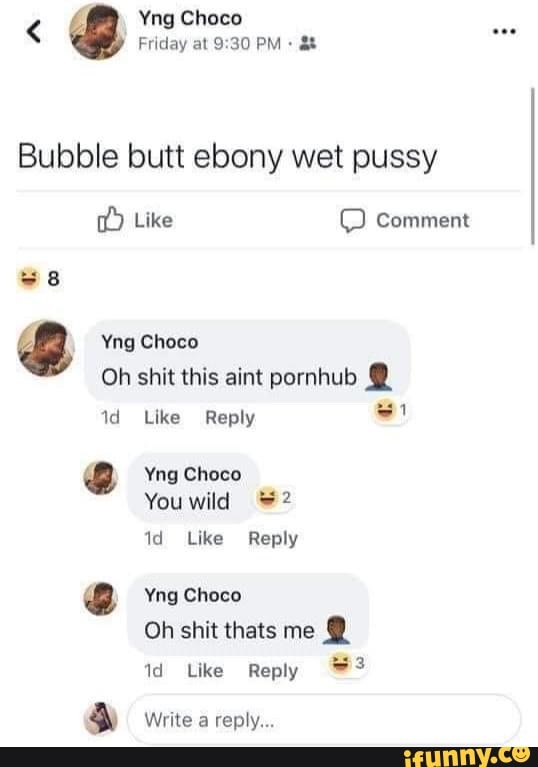Open commenter avatar next to first comment
This screenshot has height=767, width=538.
[46, 348]
